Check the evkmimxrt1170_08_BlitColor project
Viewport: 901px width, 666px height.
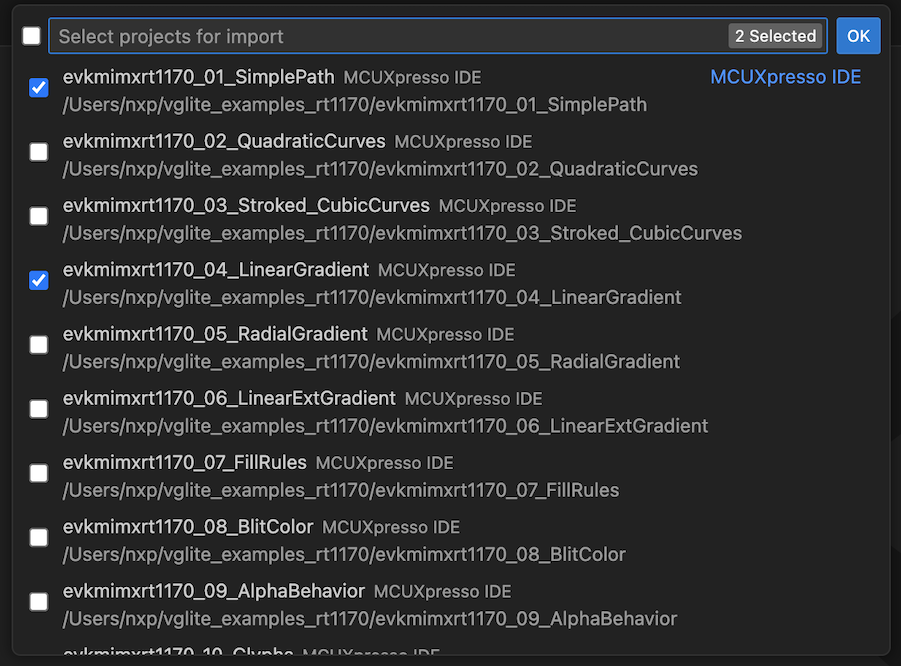pyautogui.click(x=37, y=537)
